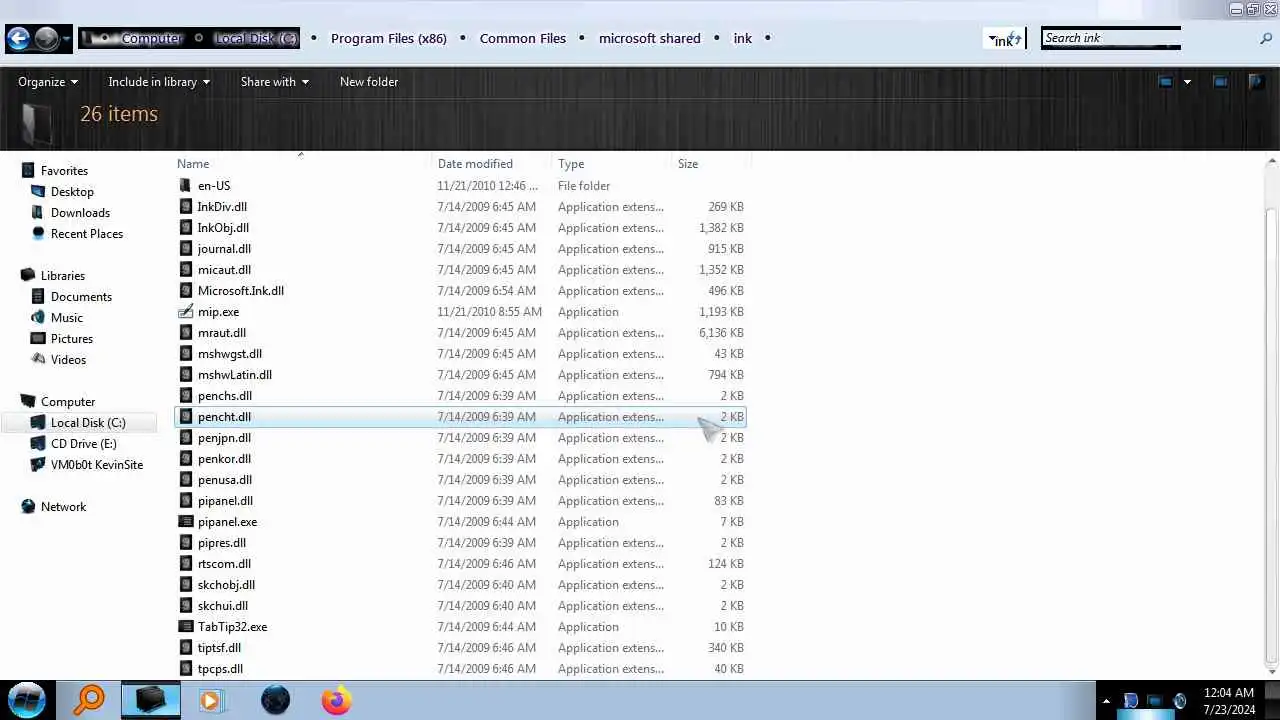The width and height of the screenshot is (1280, 720).
Task: Select the mip.exe file icon
Action: 185,312
